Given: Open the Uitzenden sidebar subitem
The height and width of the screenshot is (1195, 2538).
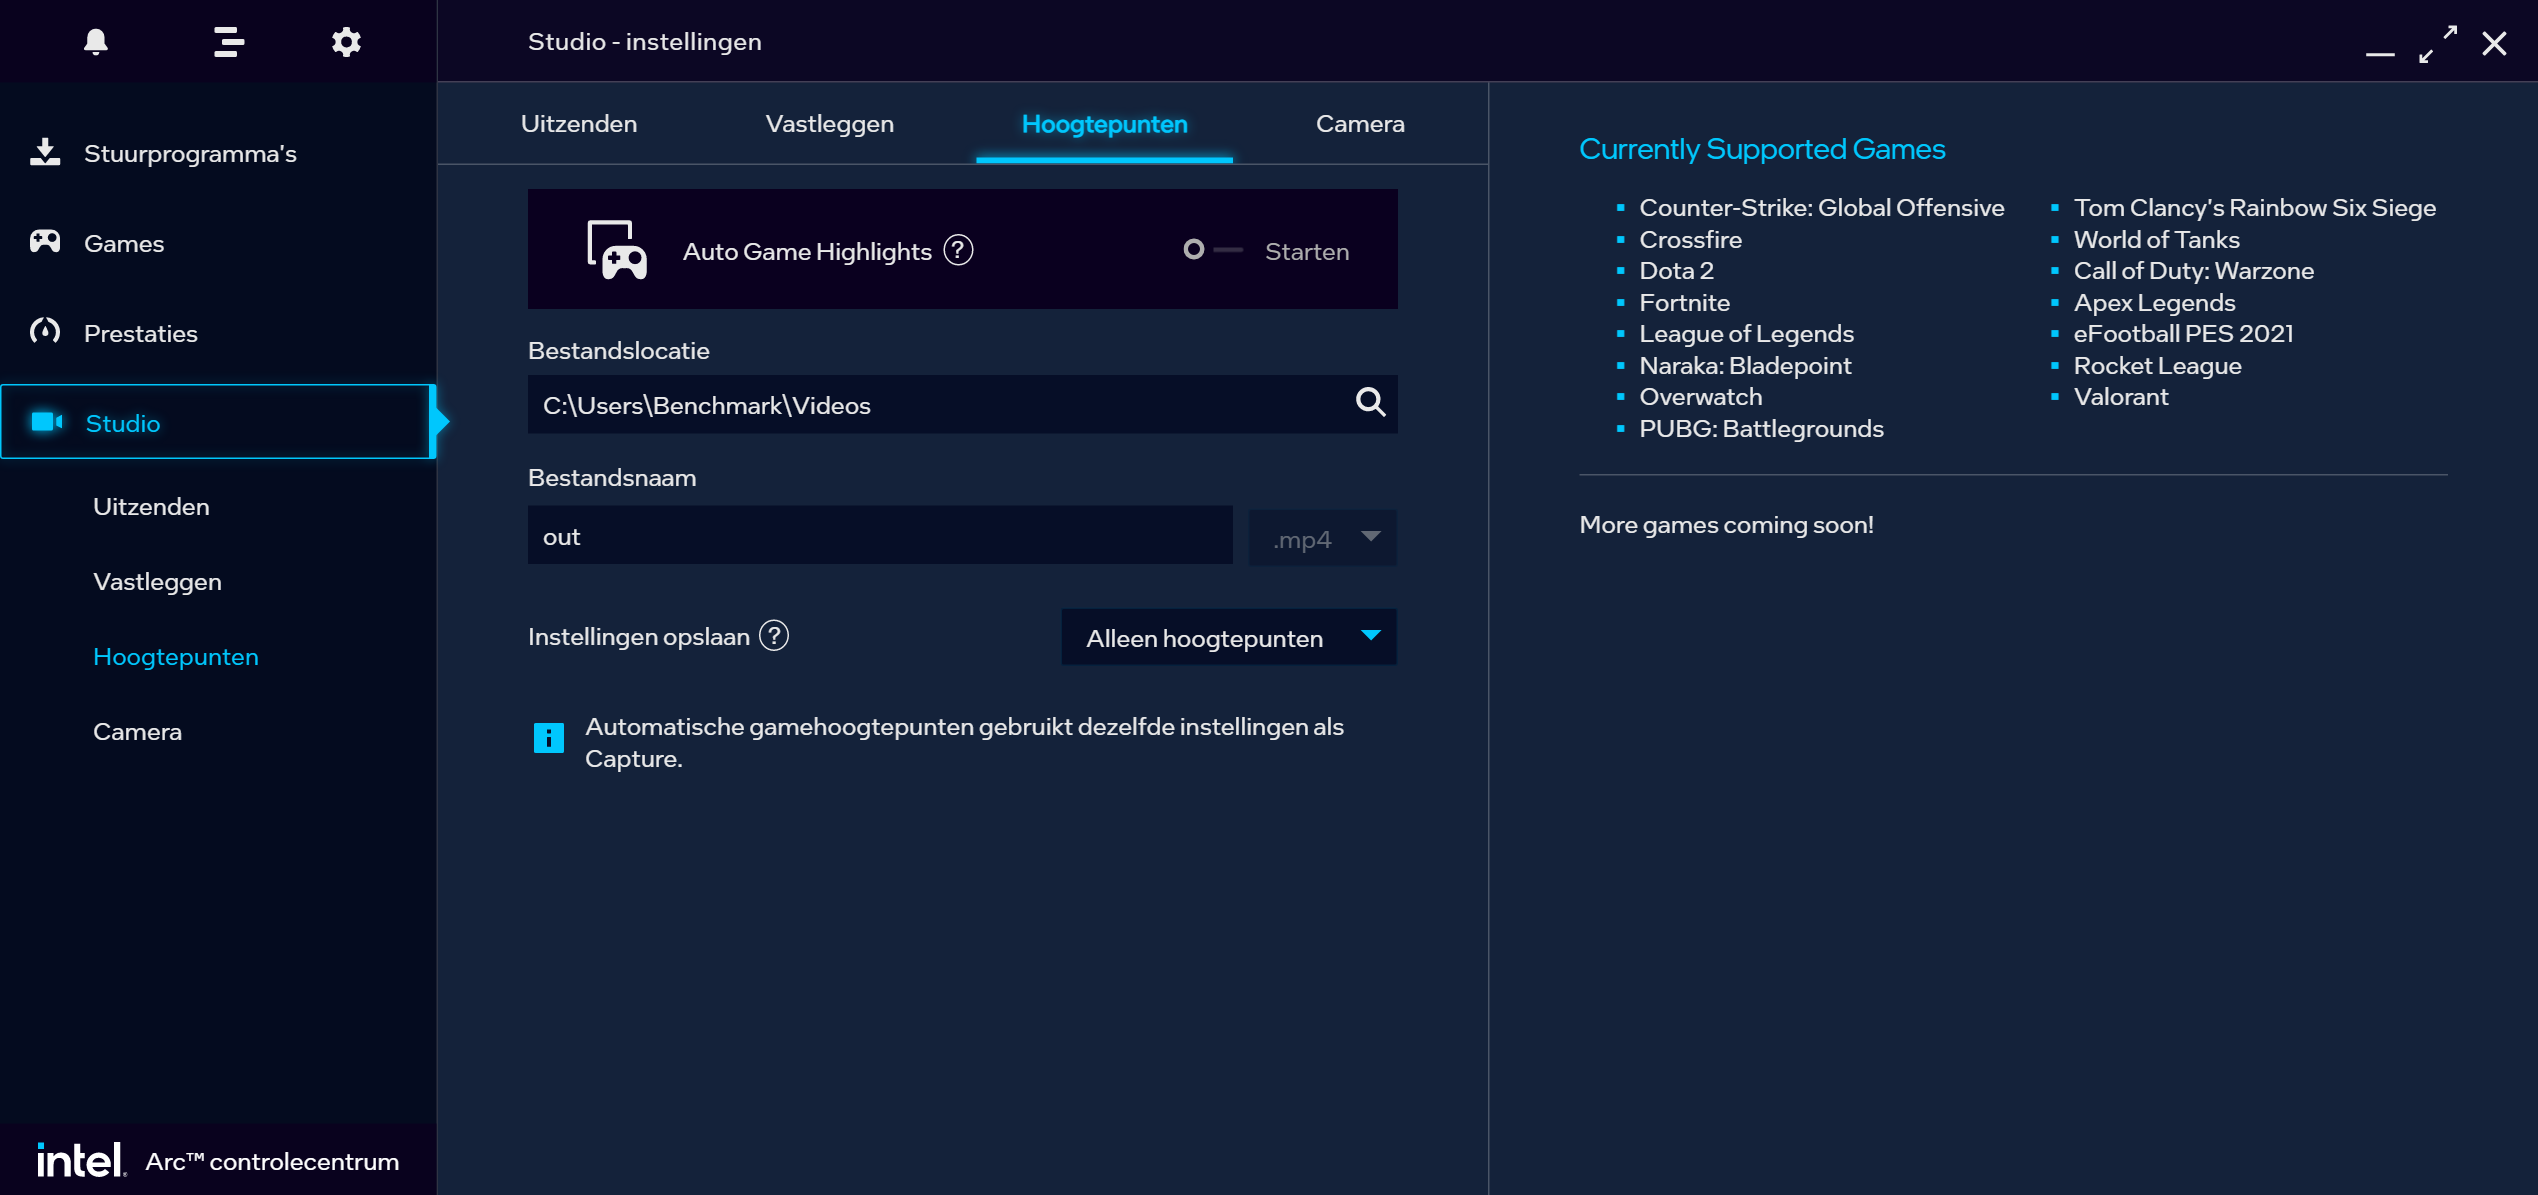Looking at the screenshot, I should point(151,507).
